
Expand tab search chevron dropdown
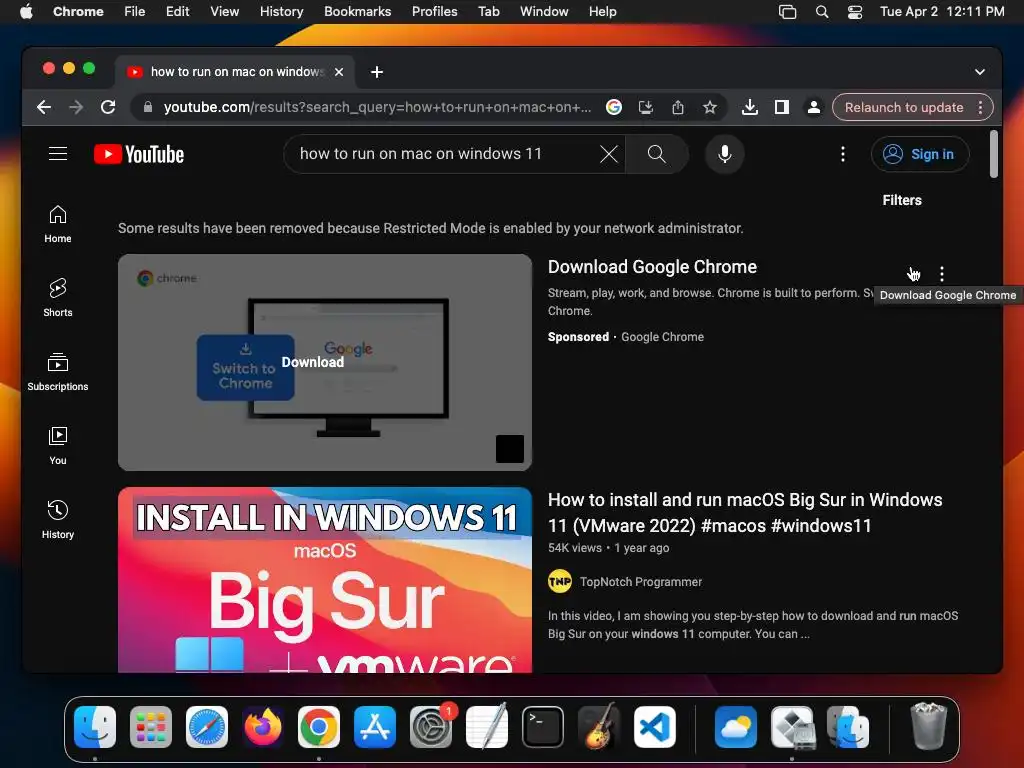coord(980,72)
